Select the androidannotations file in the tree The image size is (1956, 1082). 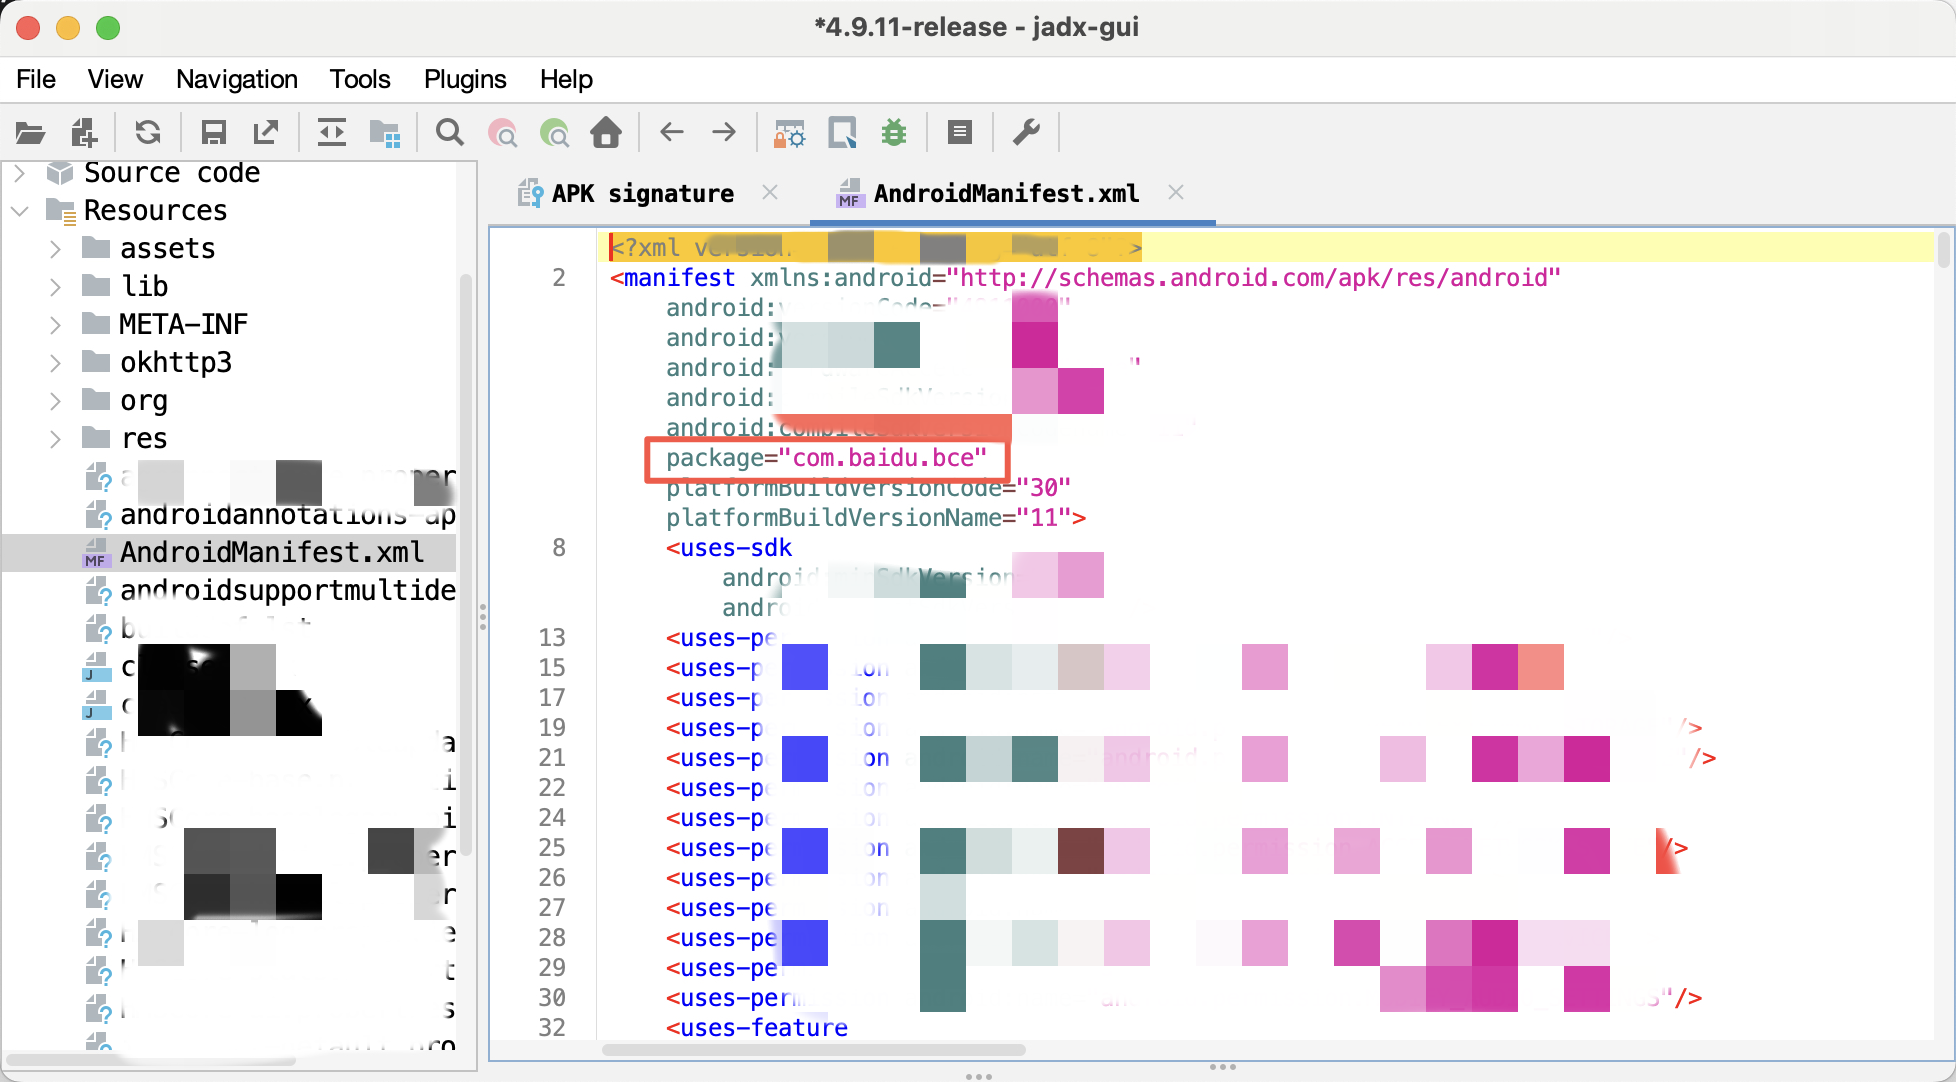pos(288,515)
